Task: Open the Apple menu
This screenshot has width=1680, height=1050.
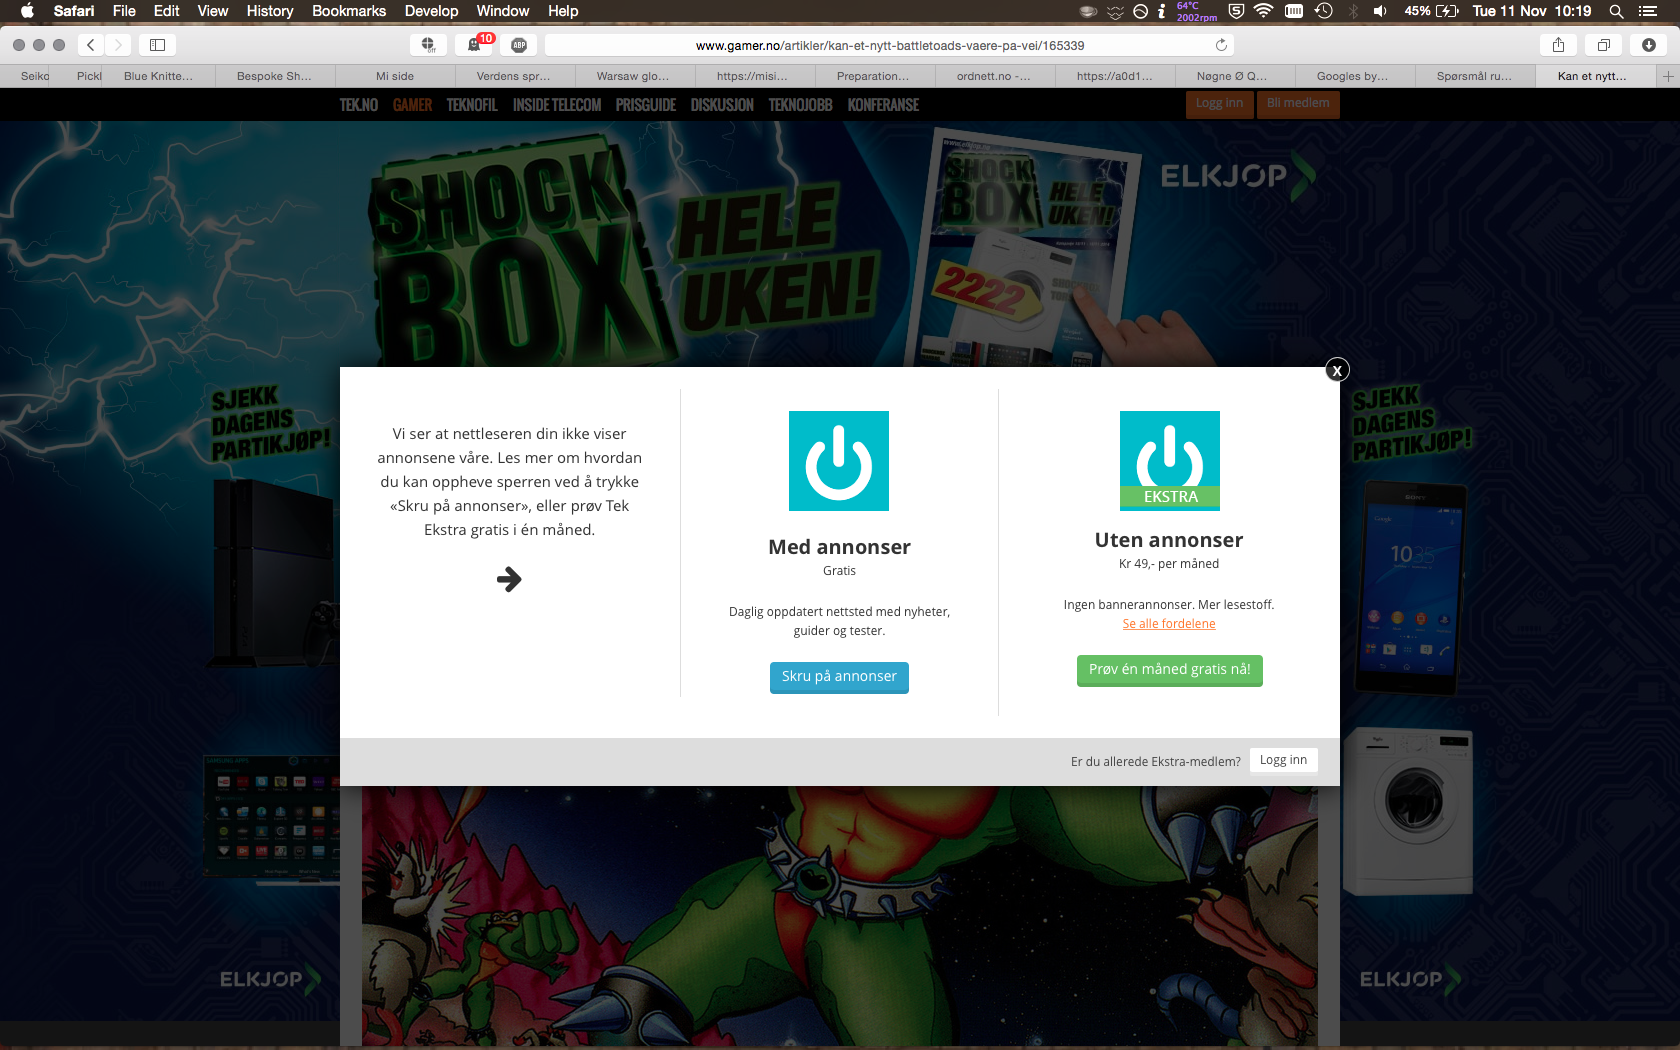Action: (x=27, y=11)
